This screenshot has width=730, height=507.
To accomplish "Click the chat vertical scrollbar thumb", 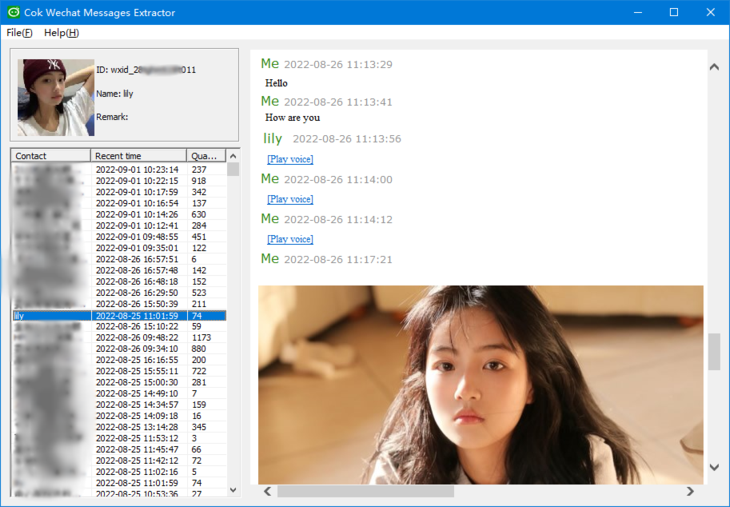I will 714,352.
